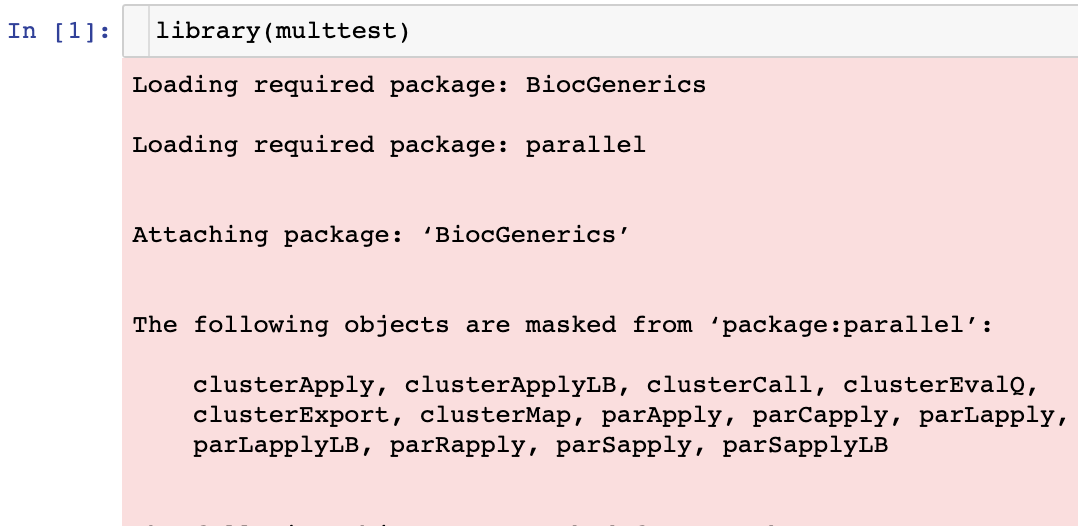
Task: Click 'The following objects are masked' line
Action: pos(563,325)
